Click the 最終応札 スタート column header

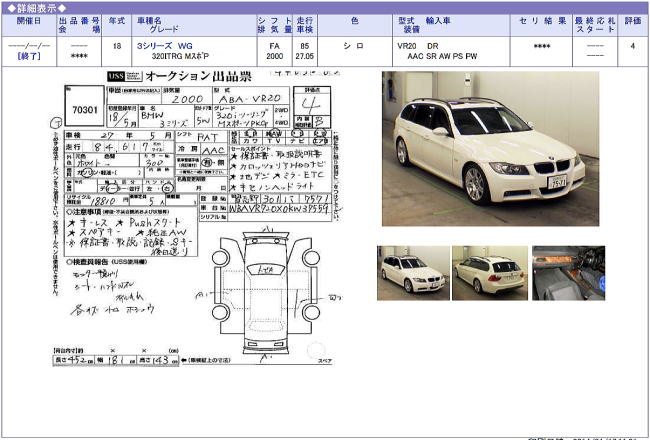coord(595,25)
